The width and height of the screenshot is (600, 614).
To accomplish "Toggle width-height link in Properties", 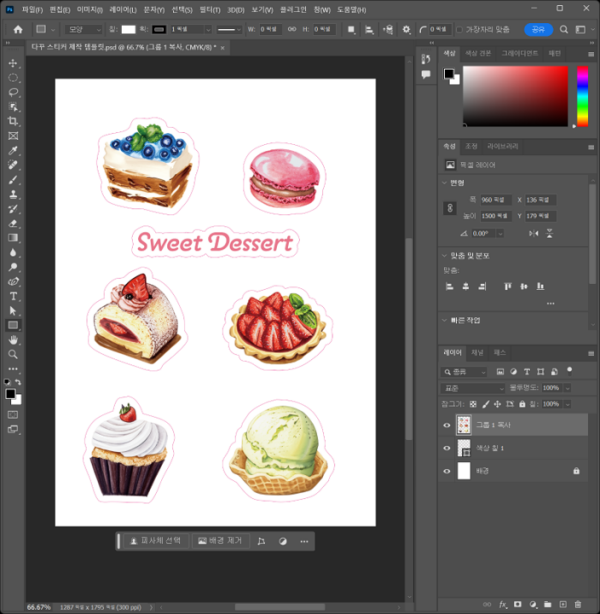I will click(450, 208).
